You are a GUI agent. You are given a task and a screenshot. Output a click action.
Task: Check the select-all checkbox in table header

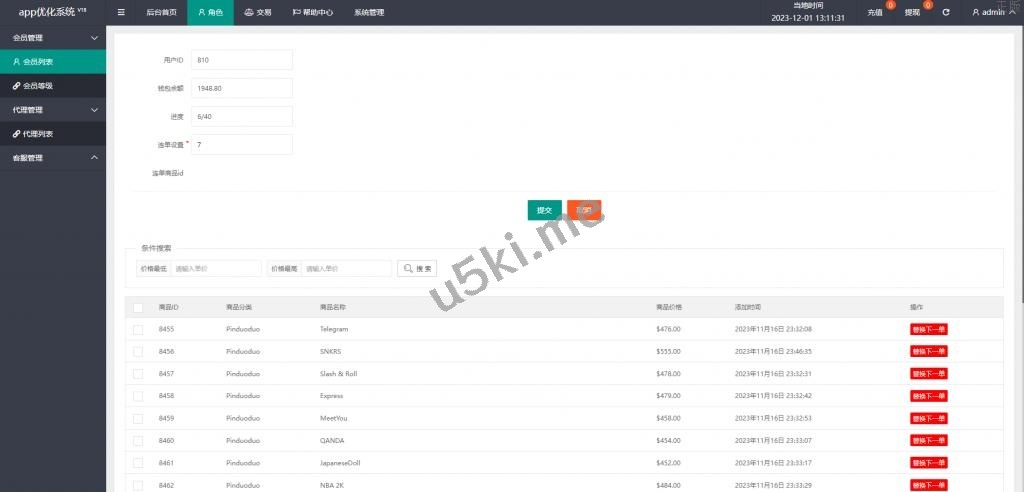pyautogui.click(x=138, y=307)
